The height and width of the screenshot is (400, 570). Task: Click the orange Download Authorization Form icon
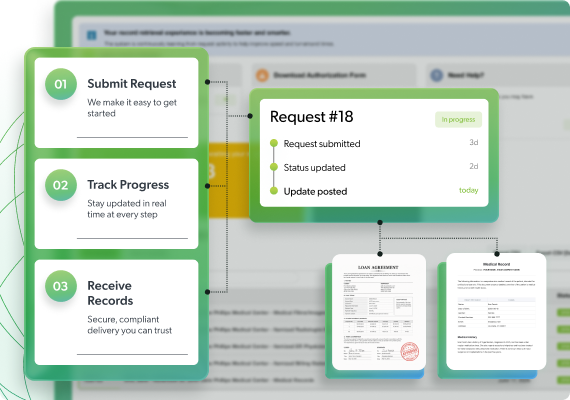tap(262, 75)
